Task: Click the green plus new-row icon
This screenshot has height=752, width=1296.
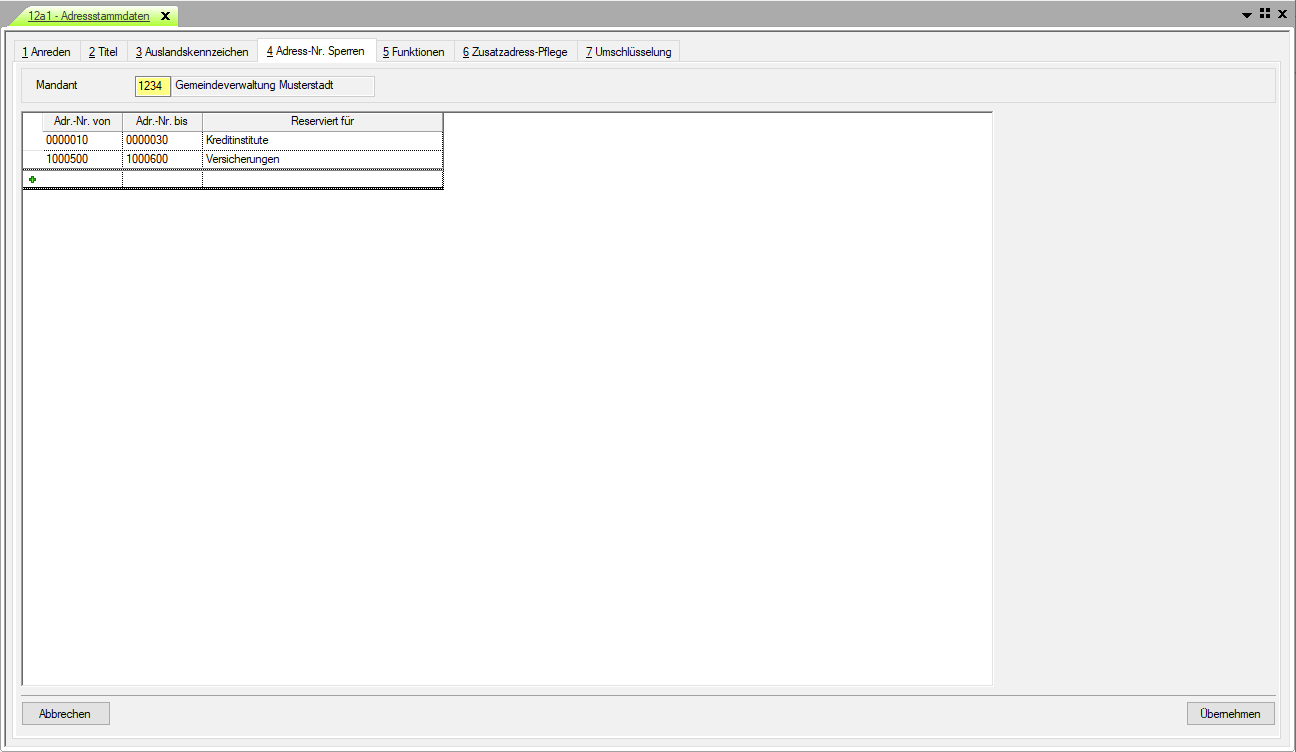Action: click(x=33, y=179)
